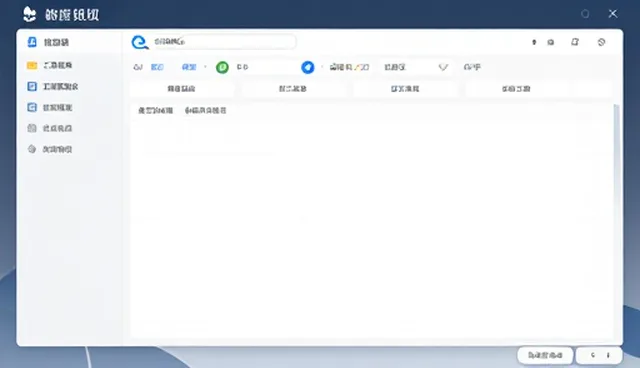Image resolution: width=640 pixels, height=368 pixels.
Task: Click the white arrows button below window
Action: (x=599, y=355)
